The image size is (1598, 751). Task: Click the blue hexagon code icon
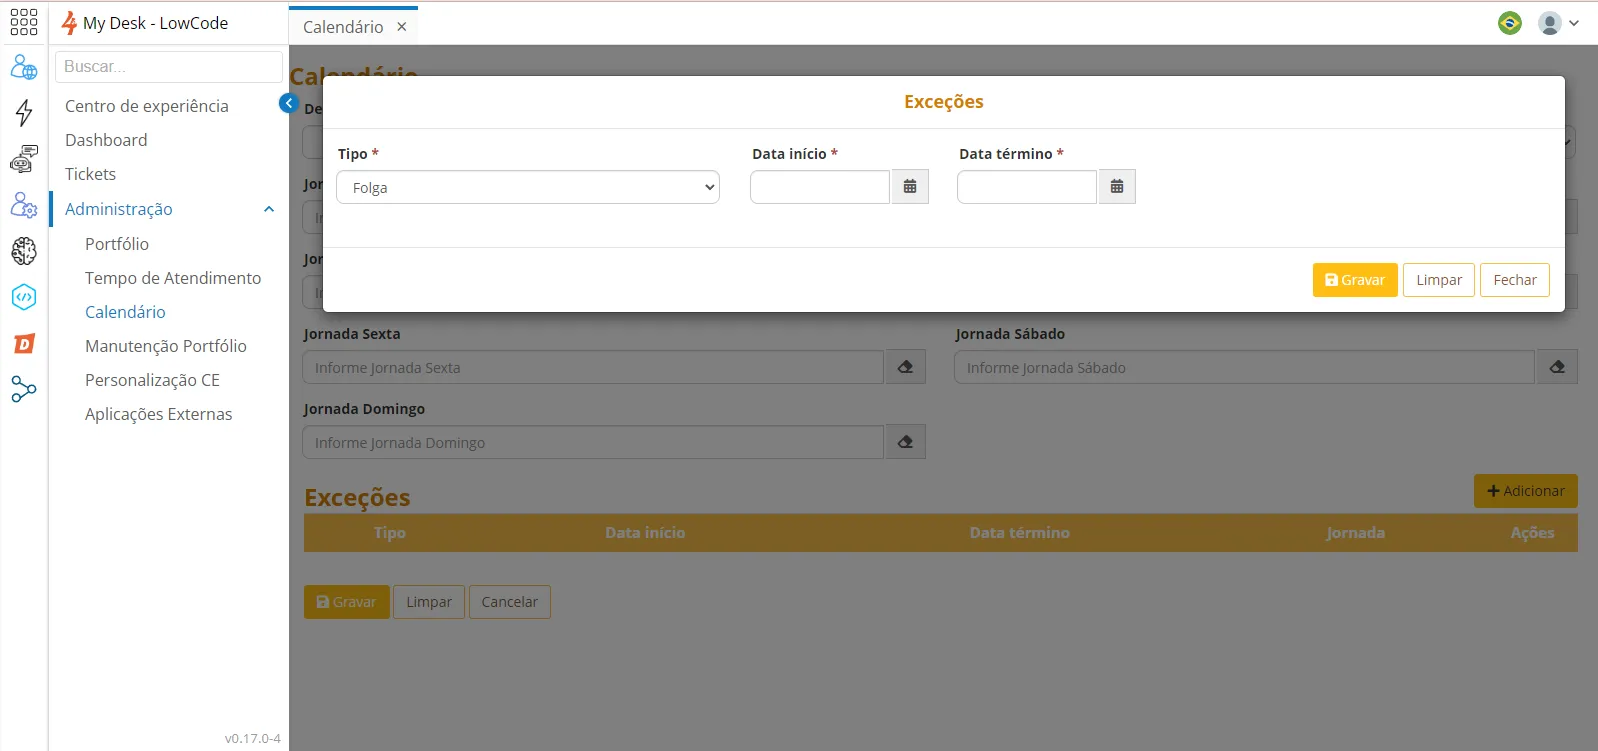click(x=24, y=297)
